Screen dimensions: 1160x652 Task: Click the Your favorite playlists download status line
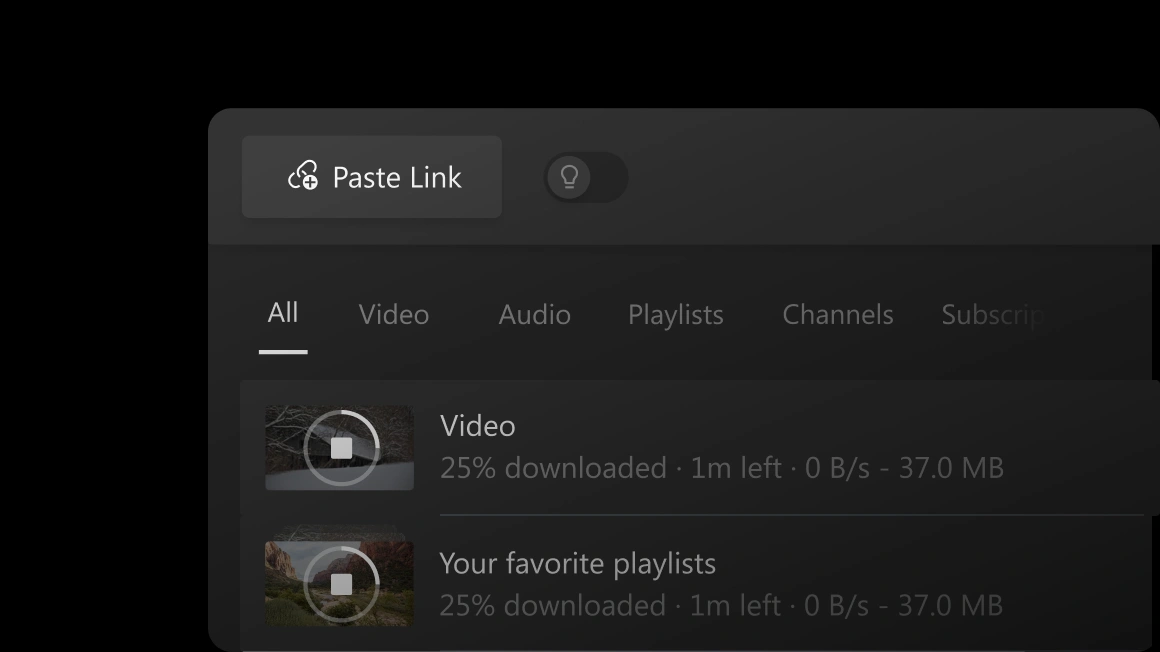click(721, 605)
